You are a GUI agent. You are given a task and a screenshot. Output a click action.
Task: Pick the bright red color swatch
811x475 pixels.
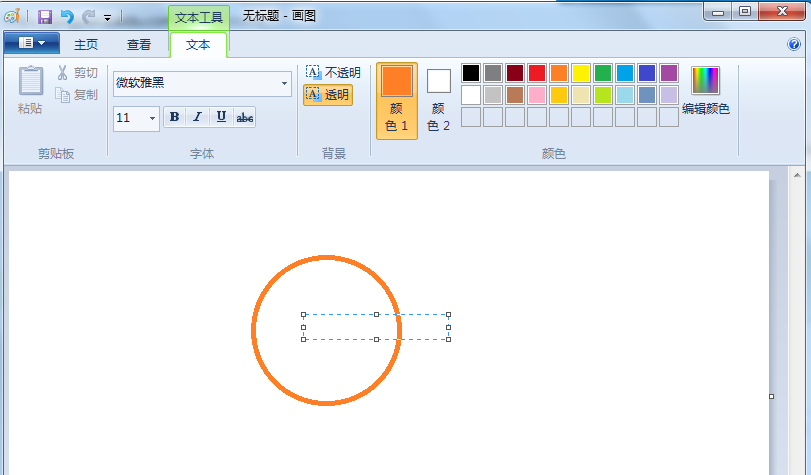[x=537, y=73]
